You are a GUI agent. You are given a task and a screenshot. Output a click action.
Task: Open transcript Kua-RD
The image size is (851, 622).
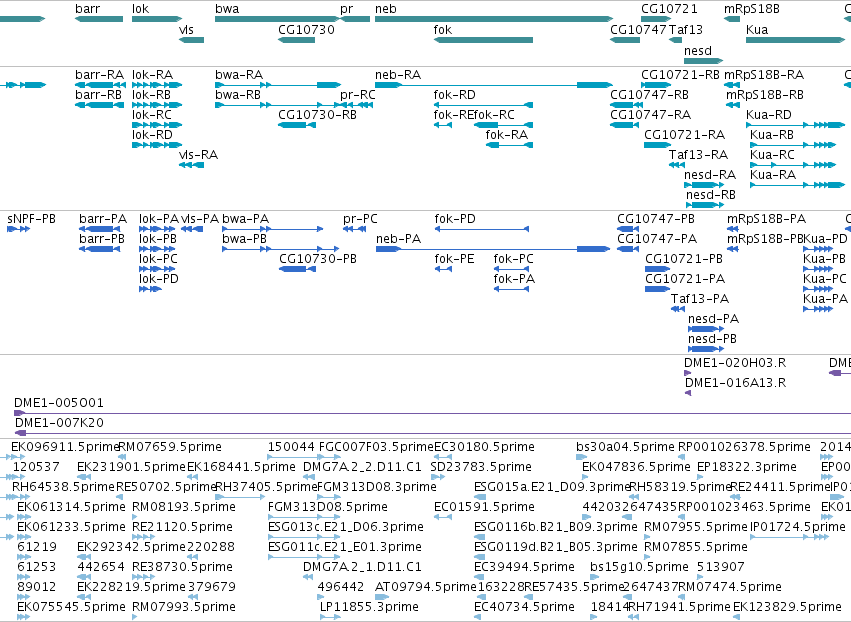769,115
